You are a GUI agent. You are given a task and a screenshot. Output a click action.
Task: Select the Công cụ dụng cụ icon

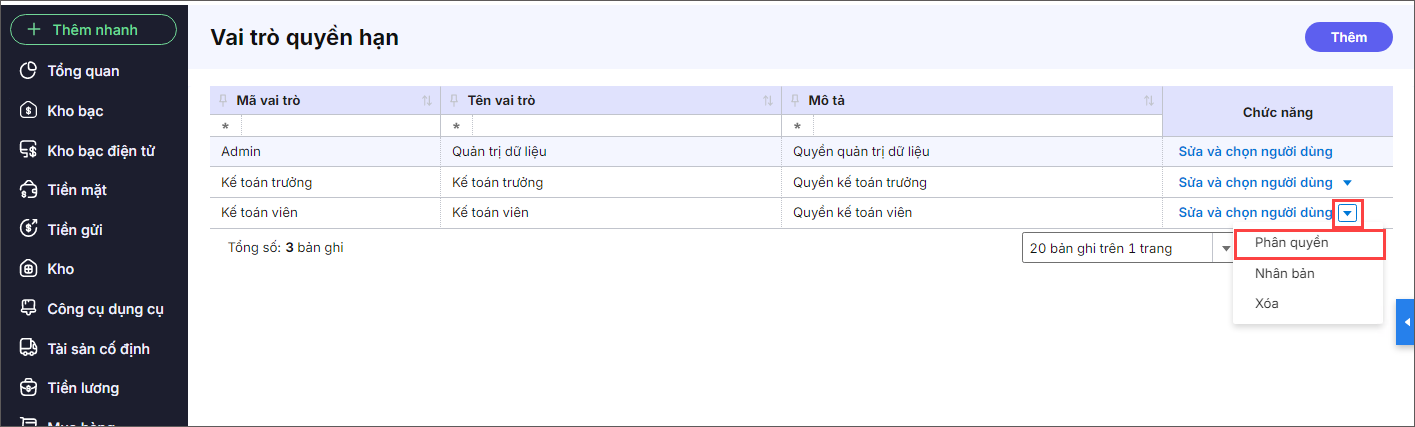[29, 309]
